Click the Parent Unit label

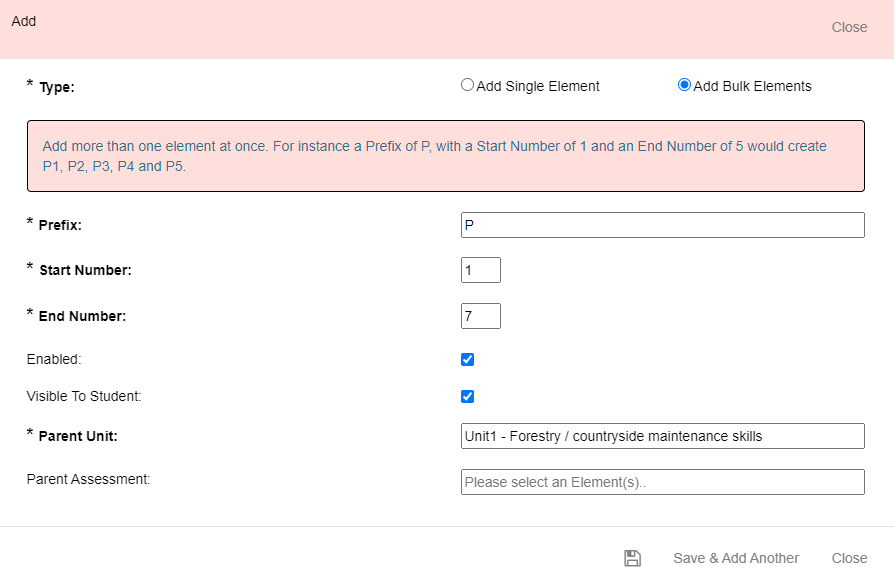tap(78, 436)
